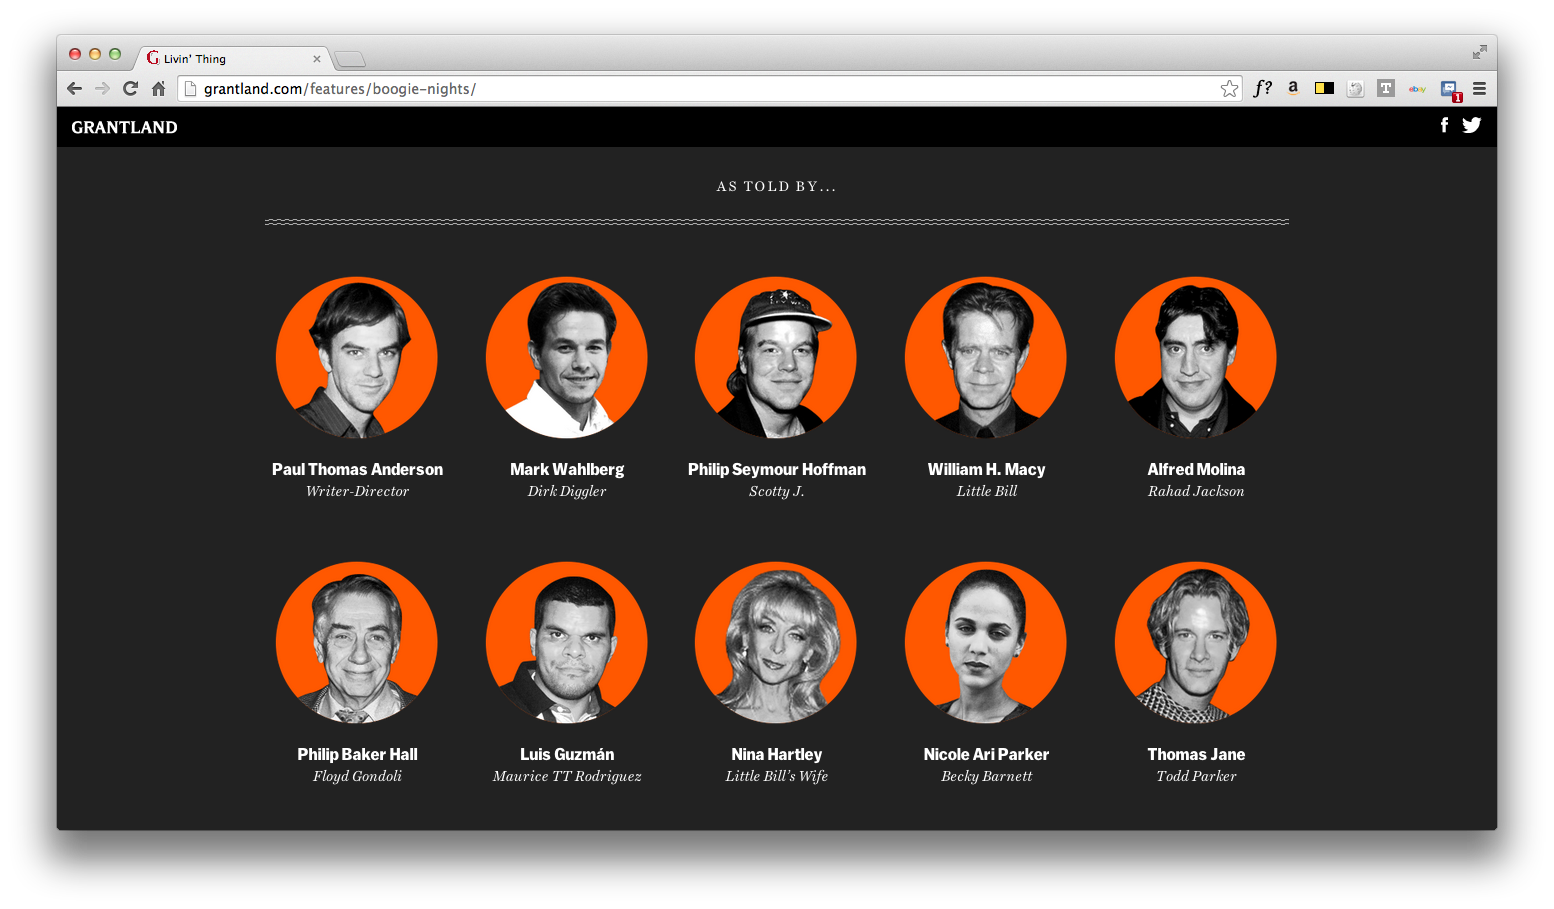The image size is (1554, 909).
Task: Open the Amazon extension icon
Action: coord(1293,88)
